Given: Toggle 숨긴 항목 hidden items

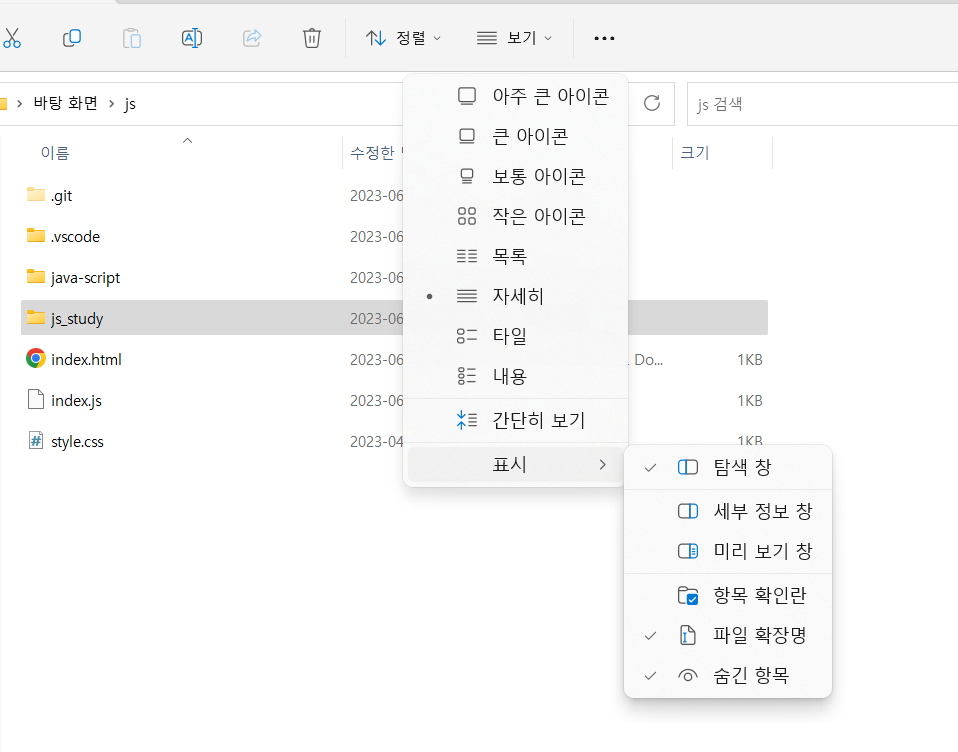Looking at the screenshot, I should coord(728,676).
